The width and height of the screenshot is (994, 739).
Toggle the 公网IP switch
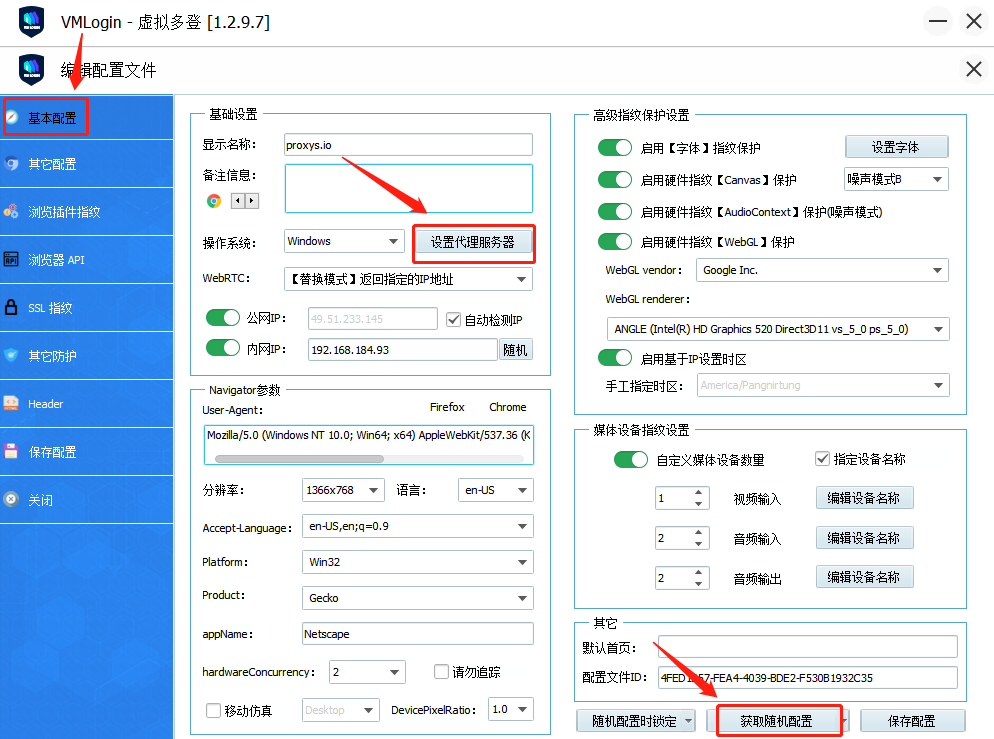(x=223, y=319)
